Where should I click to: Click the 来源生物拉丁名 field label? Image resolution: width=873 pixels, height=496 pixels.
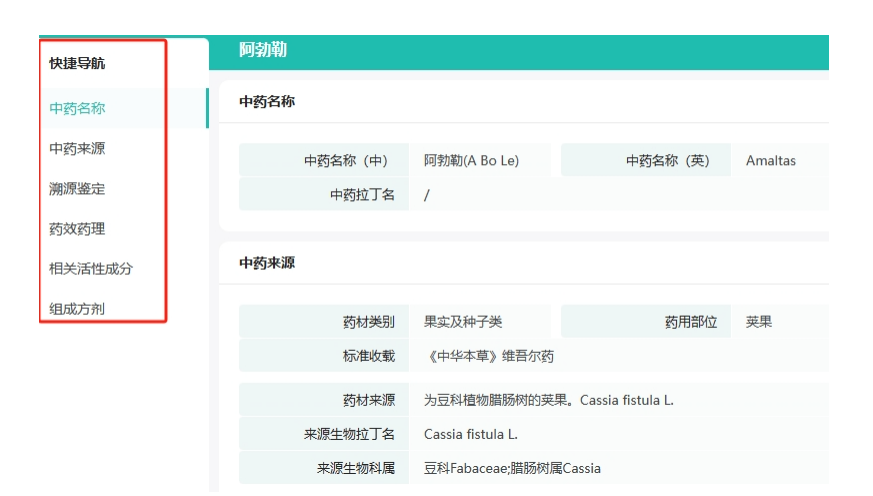pyautogui.click(x=349, y=434)
